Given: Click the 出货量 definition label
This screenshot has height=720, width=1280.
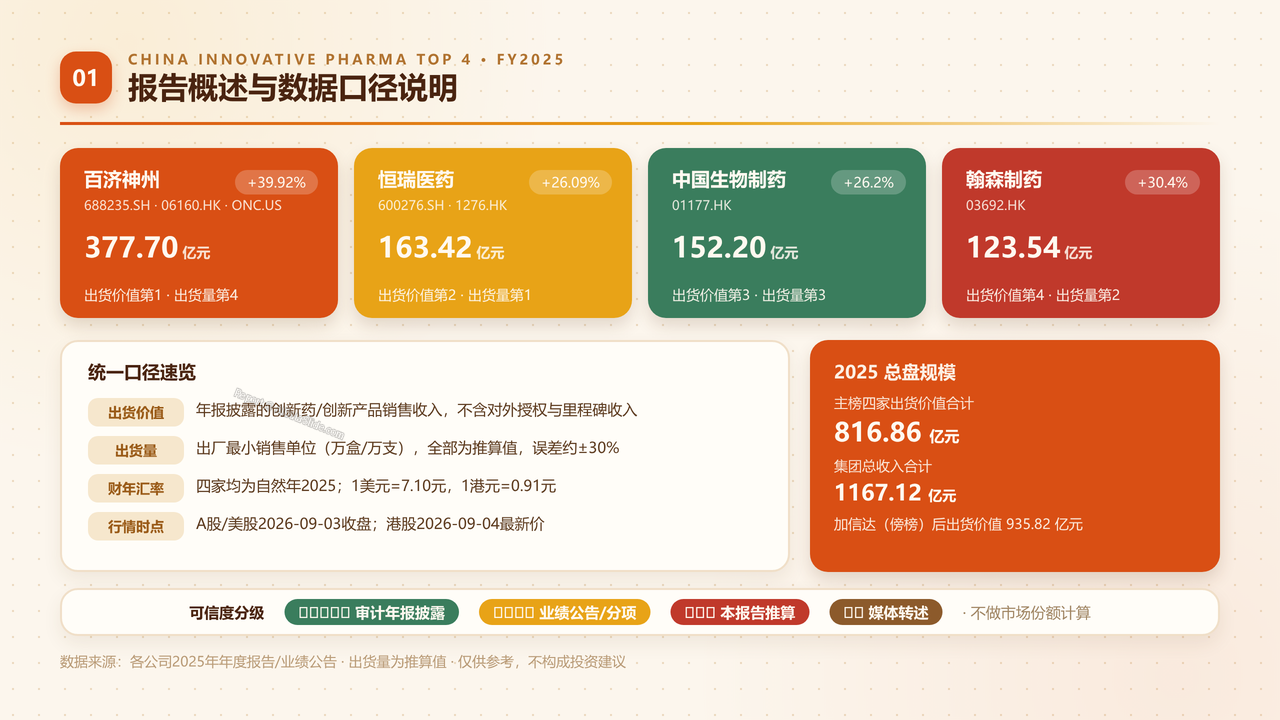Looking at the screenshot, I should (136, 450).
